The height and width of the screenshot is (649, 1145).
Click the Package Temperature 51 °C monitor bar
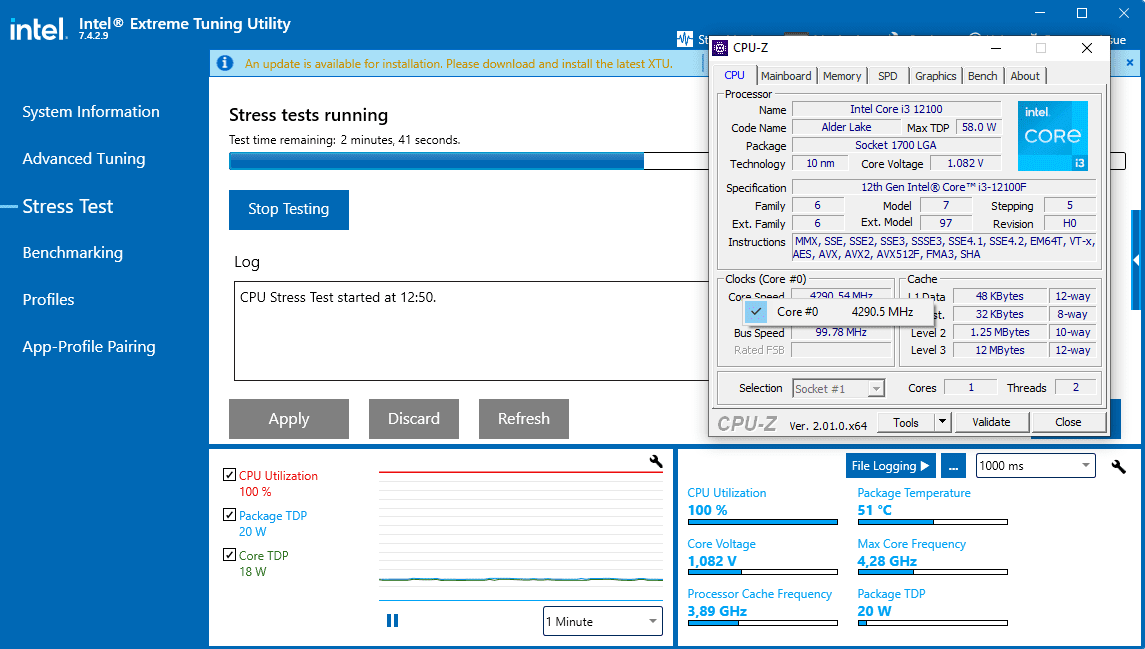[933, 522]
